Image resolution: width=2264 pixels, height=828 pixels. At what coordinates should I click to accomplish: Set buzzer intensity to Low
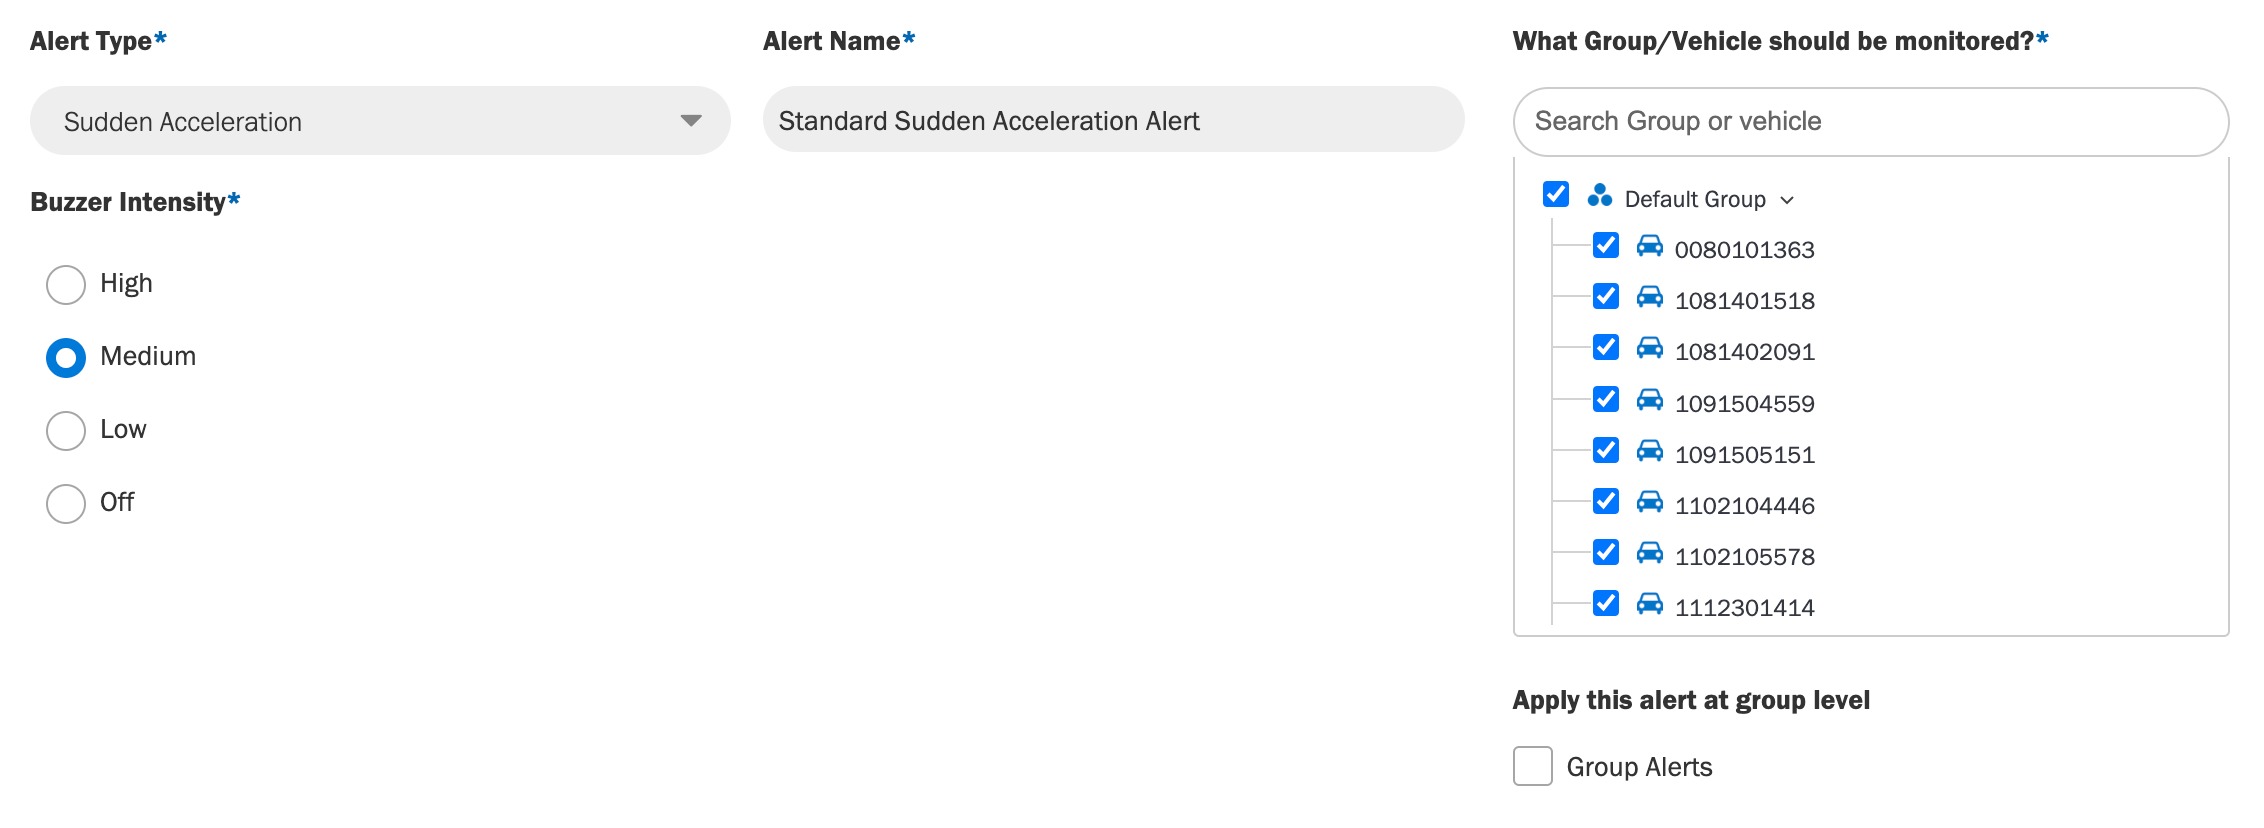66,430
